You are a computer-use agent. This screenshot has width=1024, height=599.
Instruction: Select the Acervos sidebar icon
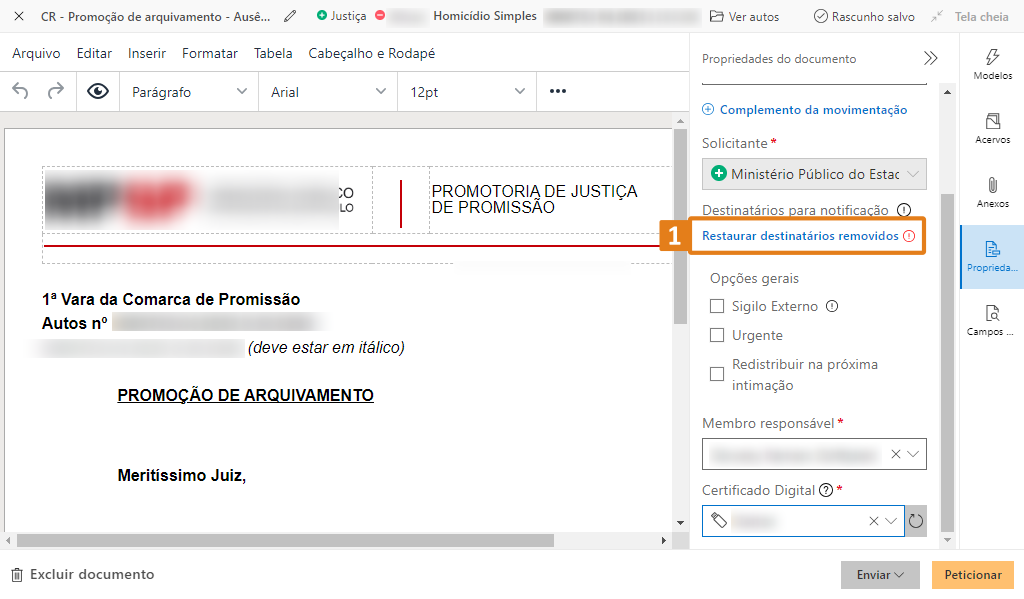(990, 127)
